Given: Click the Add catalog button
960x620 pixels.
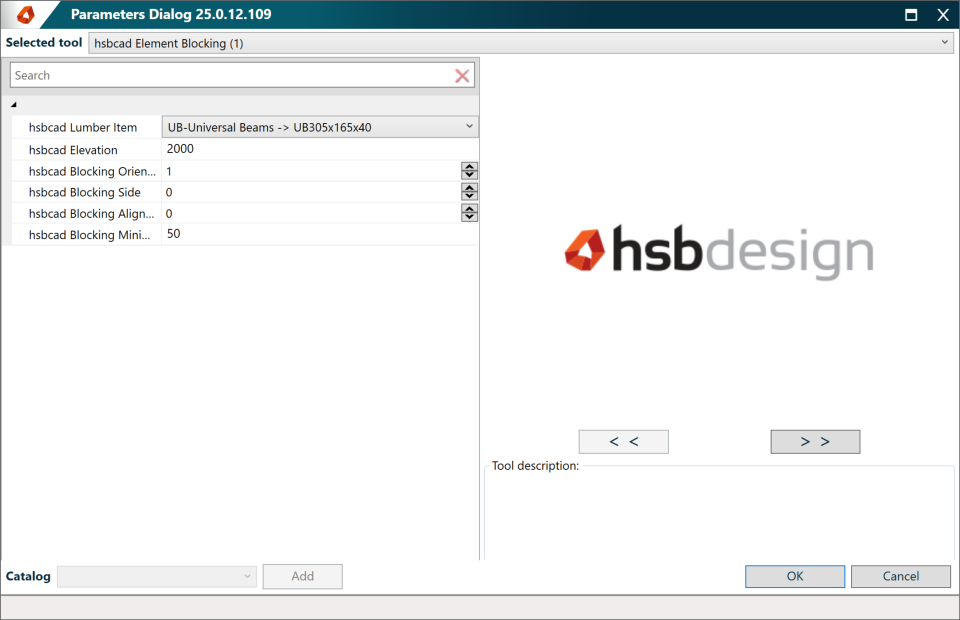Looking at the screenshot, I should [302, 577].
